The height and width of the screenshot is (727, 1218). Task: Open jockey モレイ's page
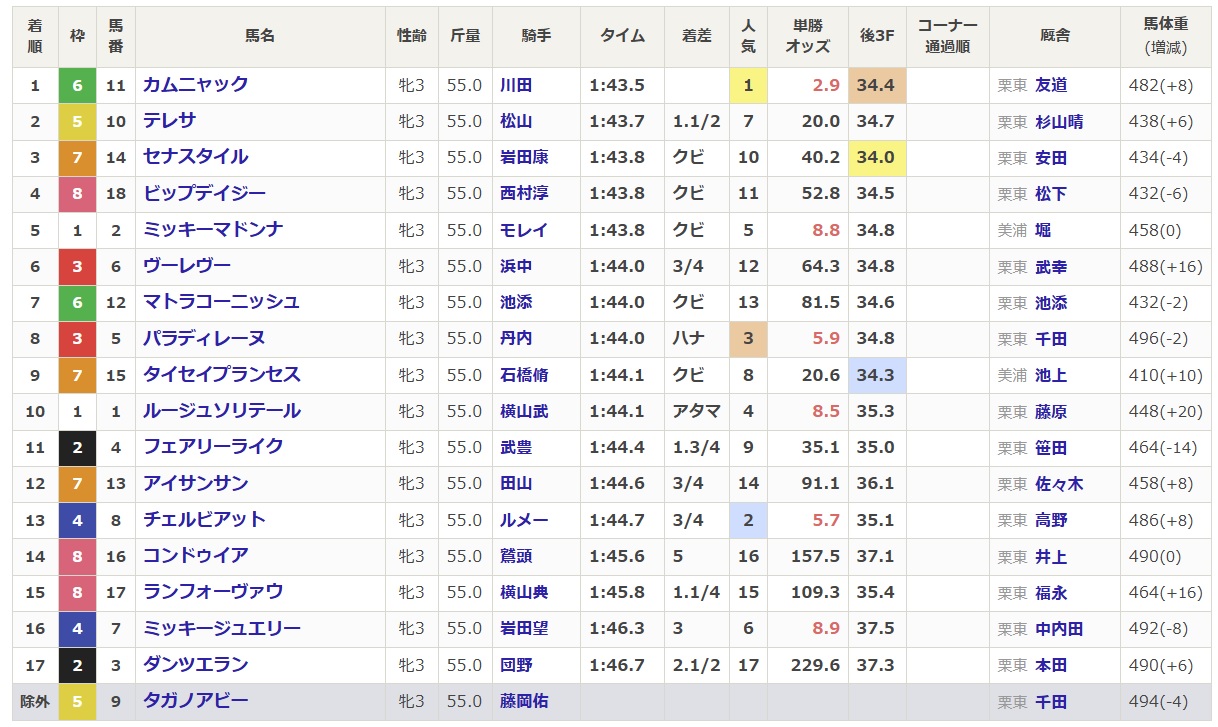(x=524, y=230)
